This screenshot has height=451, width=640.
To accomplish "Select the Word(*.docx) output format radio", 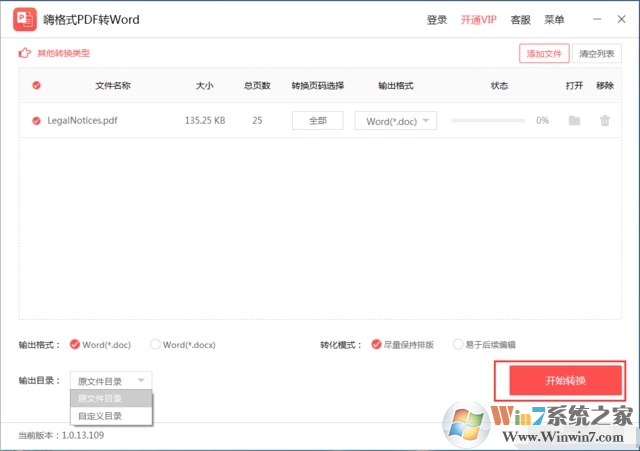I will [x=155, y=344].
